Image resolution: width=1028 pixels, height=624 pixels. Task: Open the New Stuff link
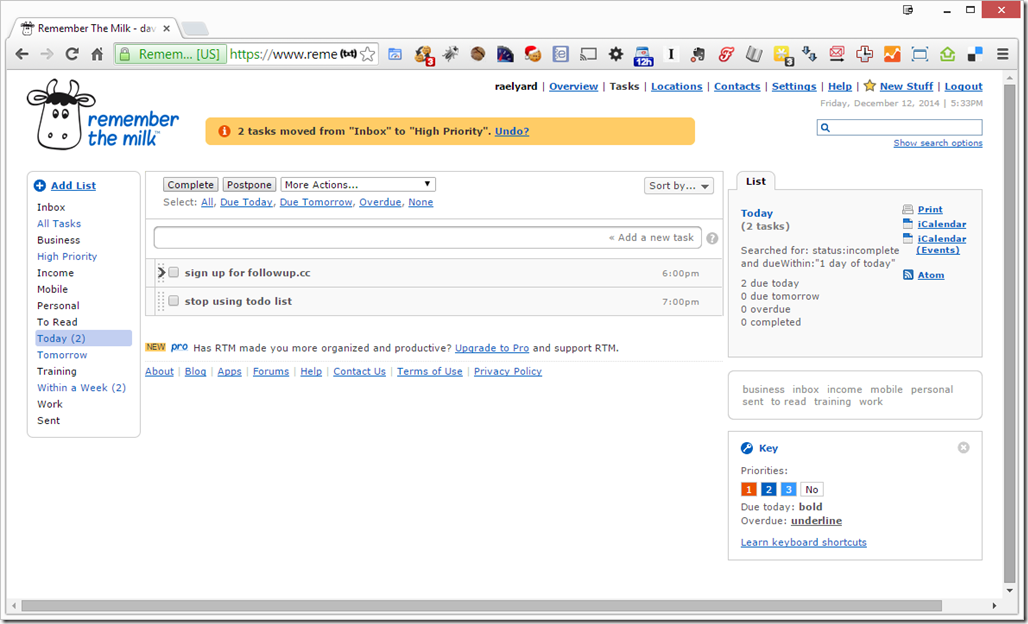coord(906,87)
